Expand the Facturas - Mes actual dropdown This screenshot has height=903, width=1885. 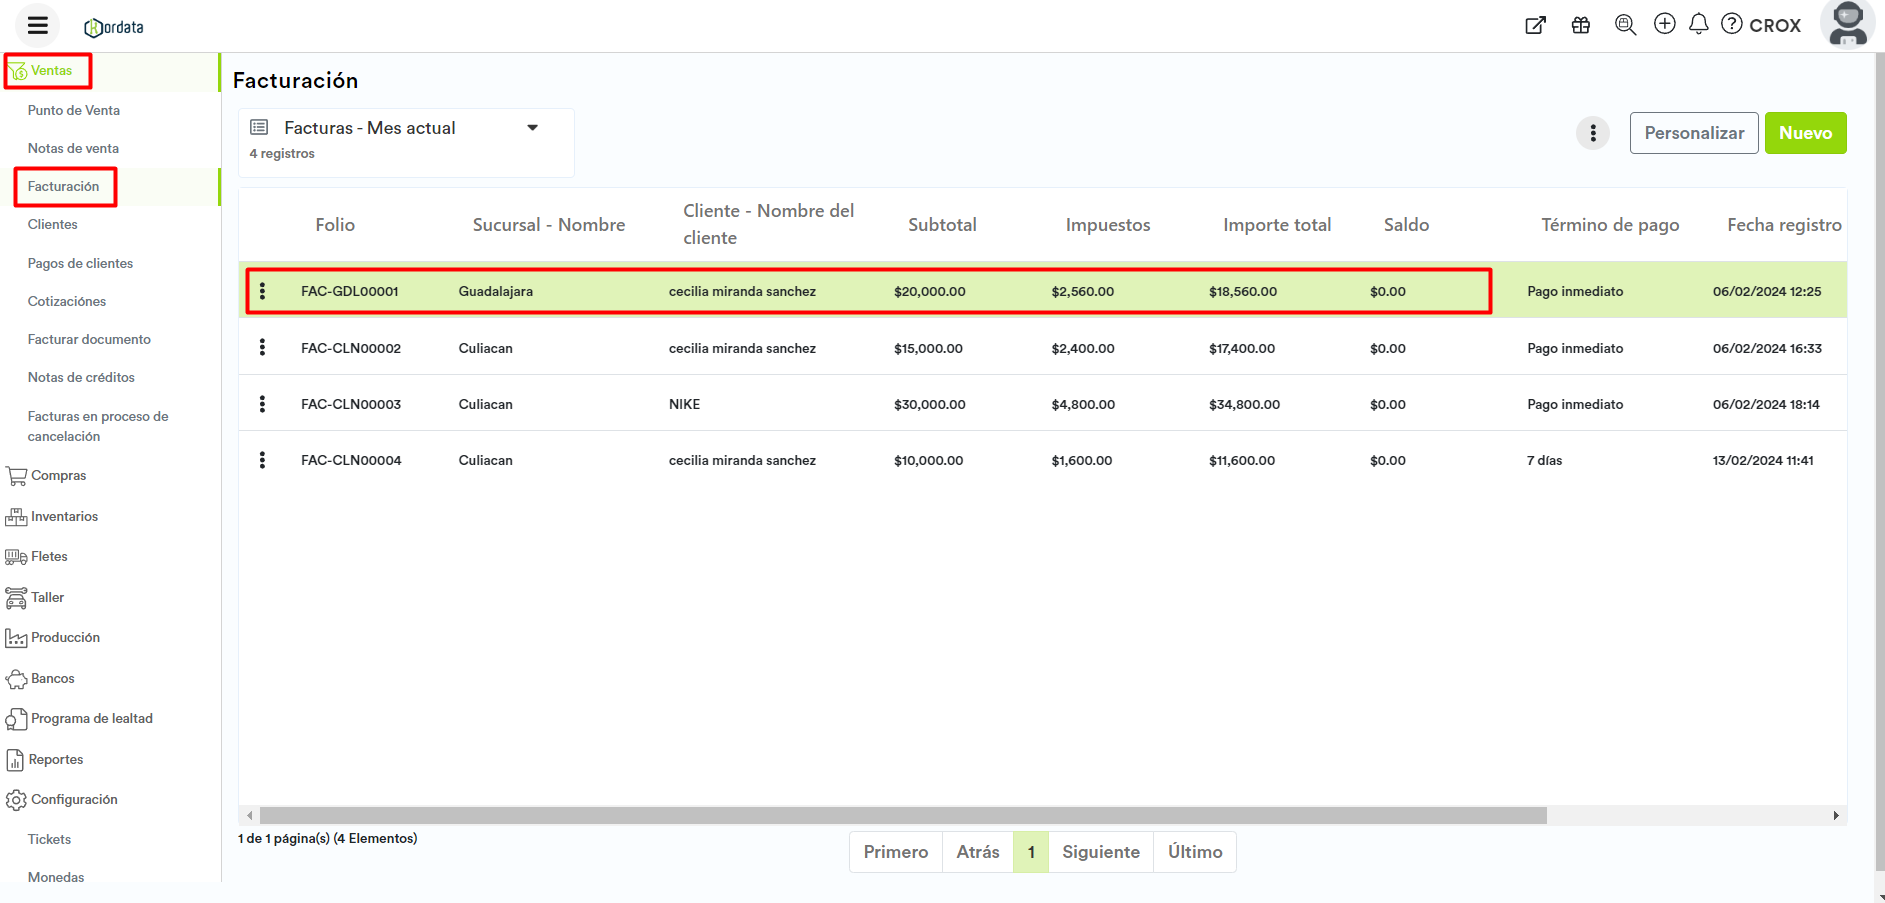(x=532, y=128)
